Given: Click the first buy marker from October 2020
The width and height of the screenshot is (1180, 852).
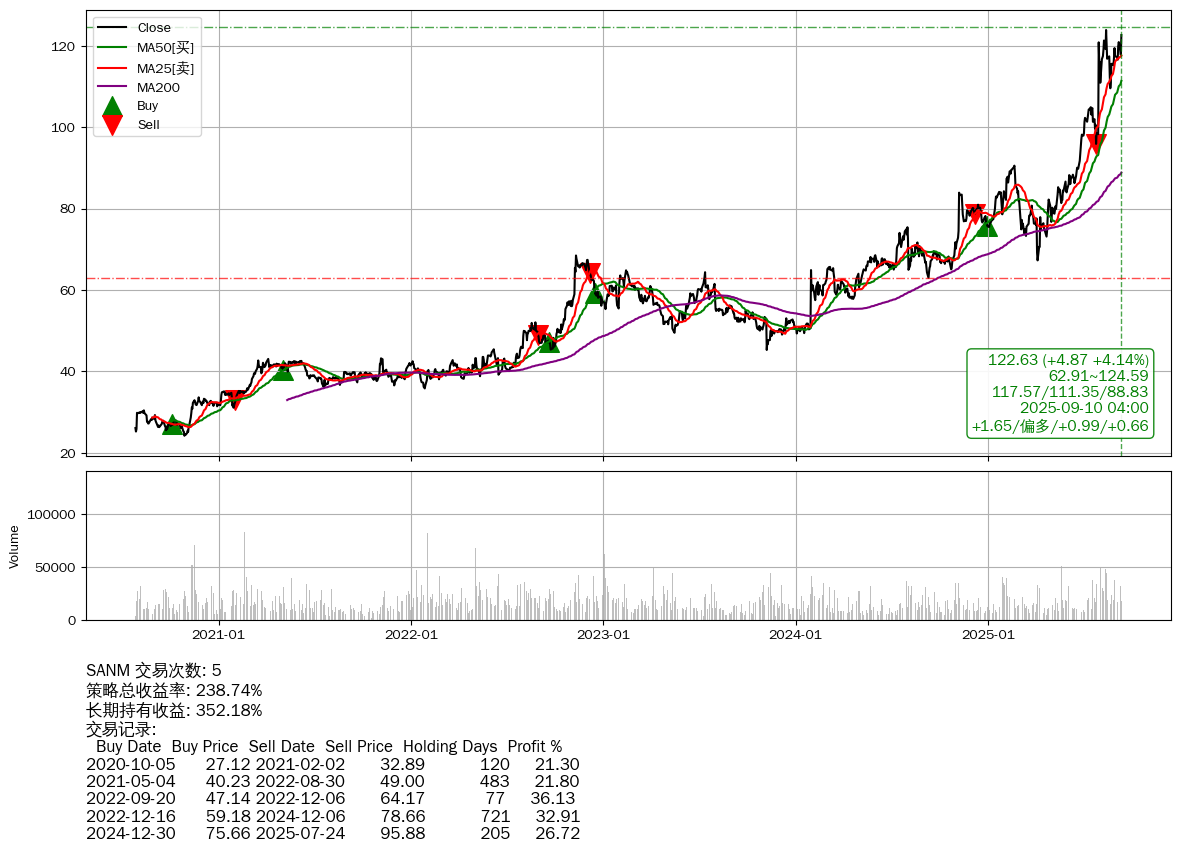Looking at the screenshot, I should point(173,425).
